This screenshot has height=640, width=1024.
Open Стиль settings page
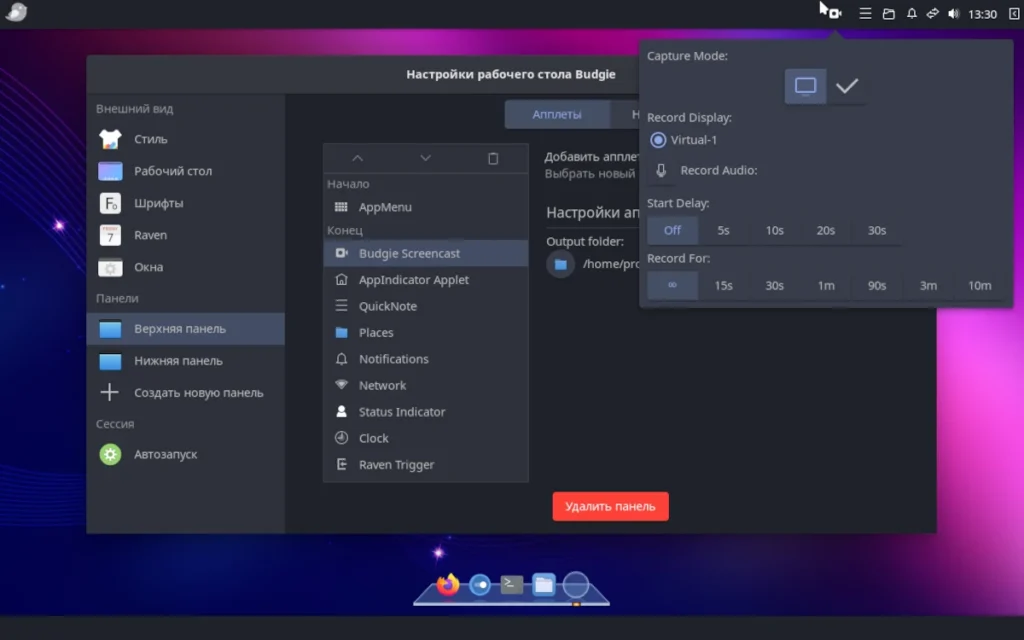(185, 139)
